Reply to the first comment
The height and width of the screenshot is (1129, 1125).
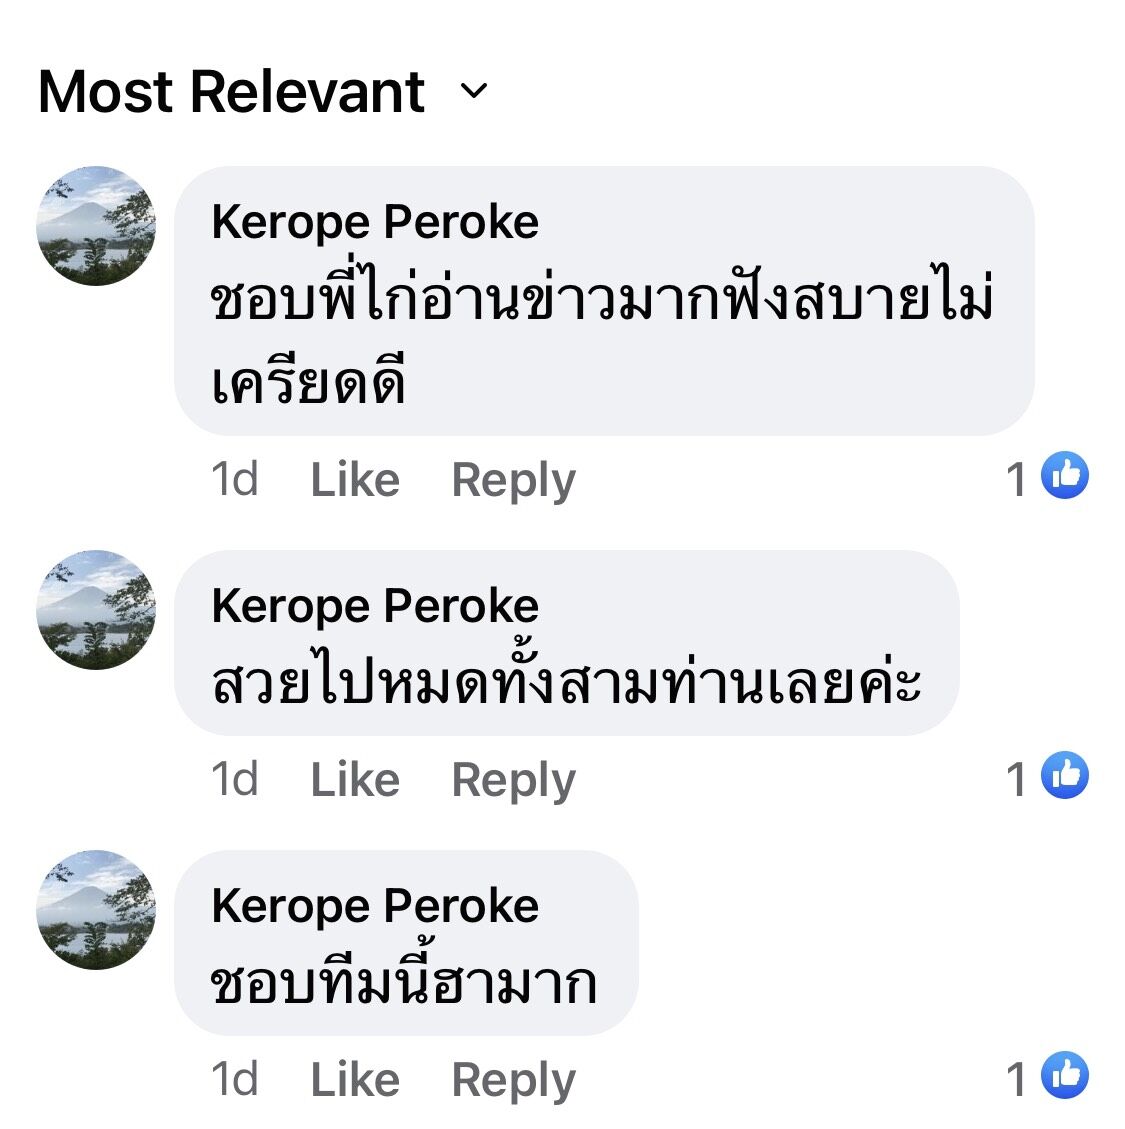[513, 479]
